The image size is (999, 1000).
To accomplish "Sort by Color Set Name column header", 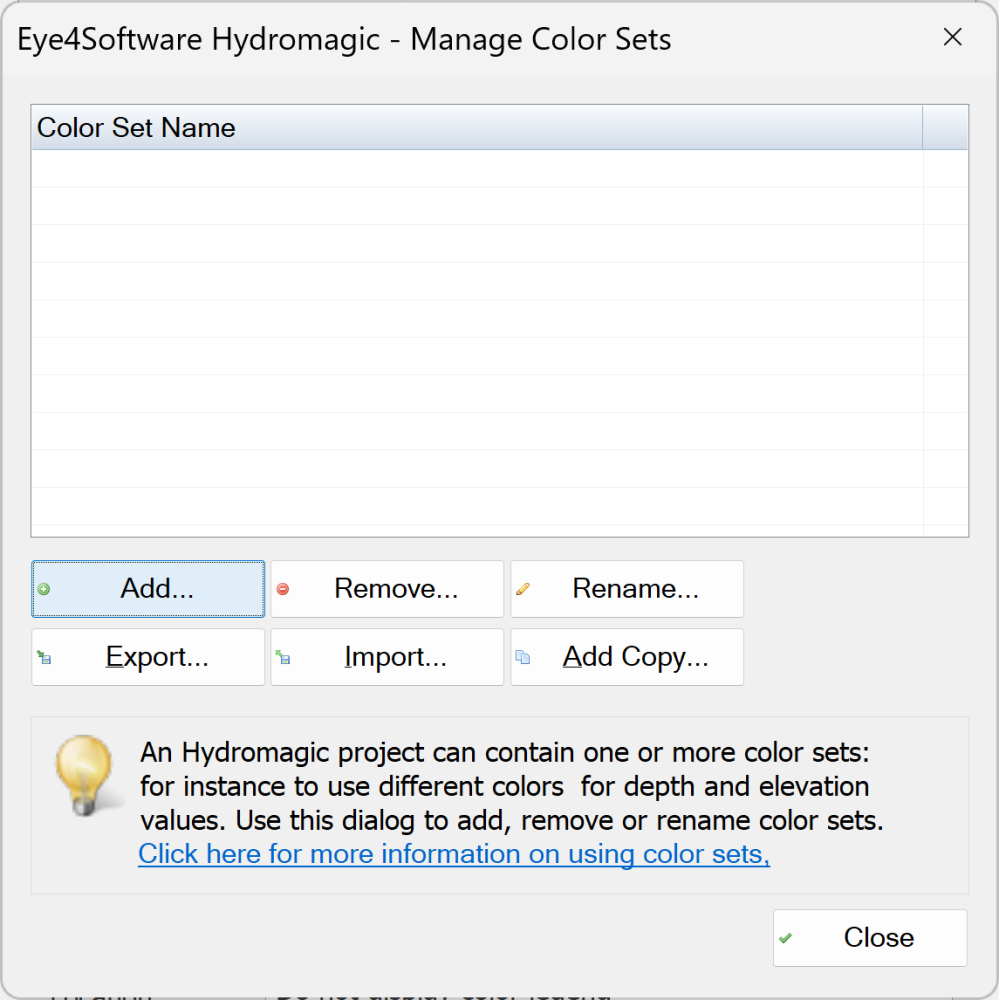I will (477, 128).
